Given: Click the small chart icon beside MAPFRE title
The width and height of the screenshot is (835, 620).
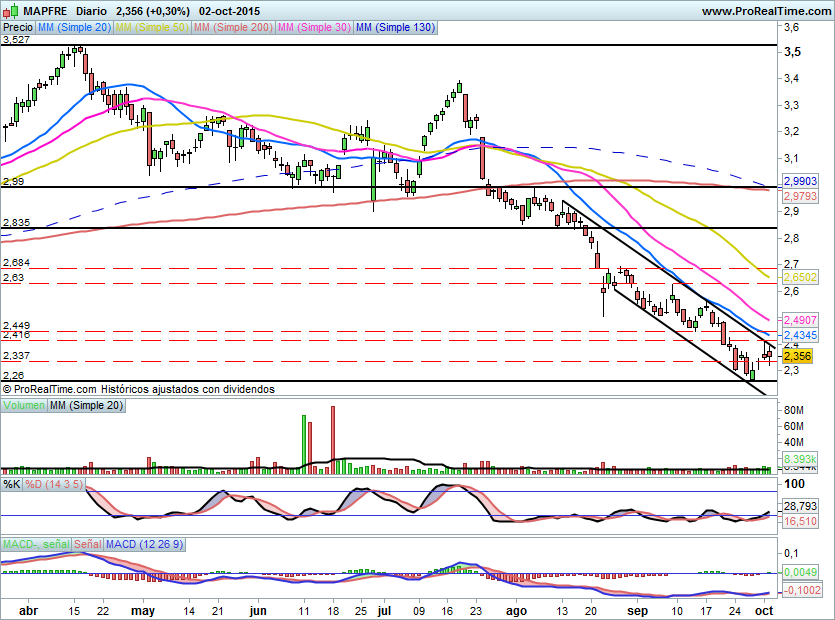Looking at the screenshot, I should (10, 10).
